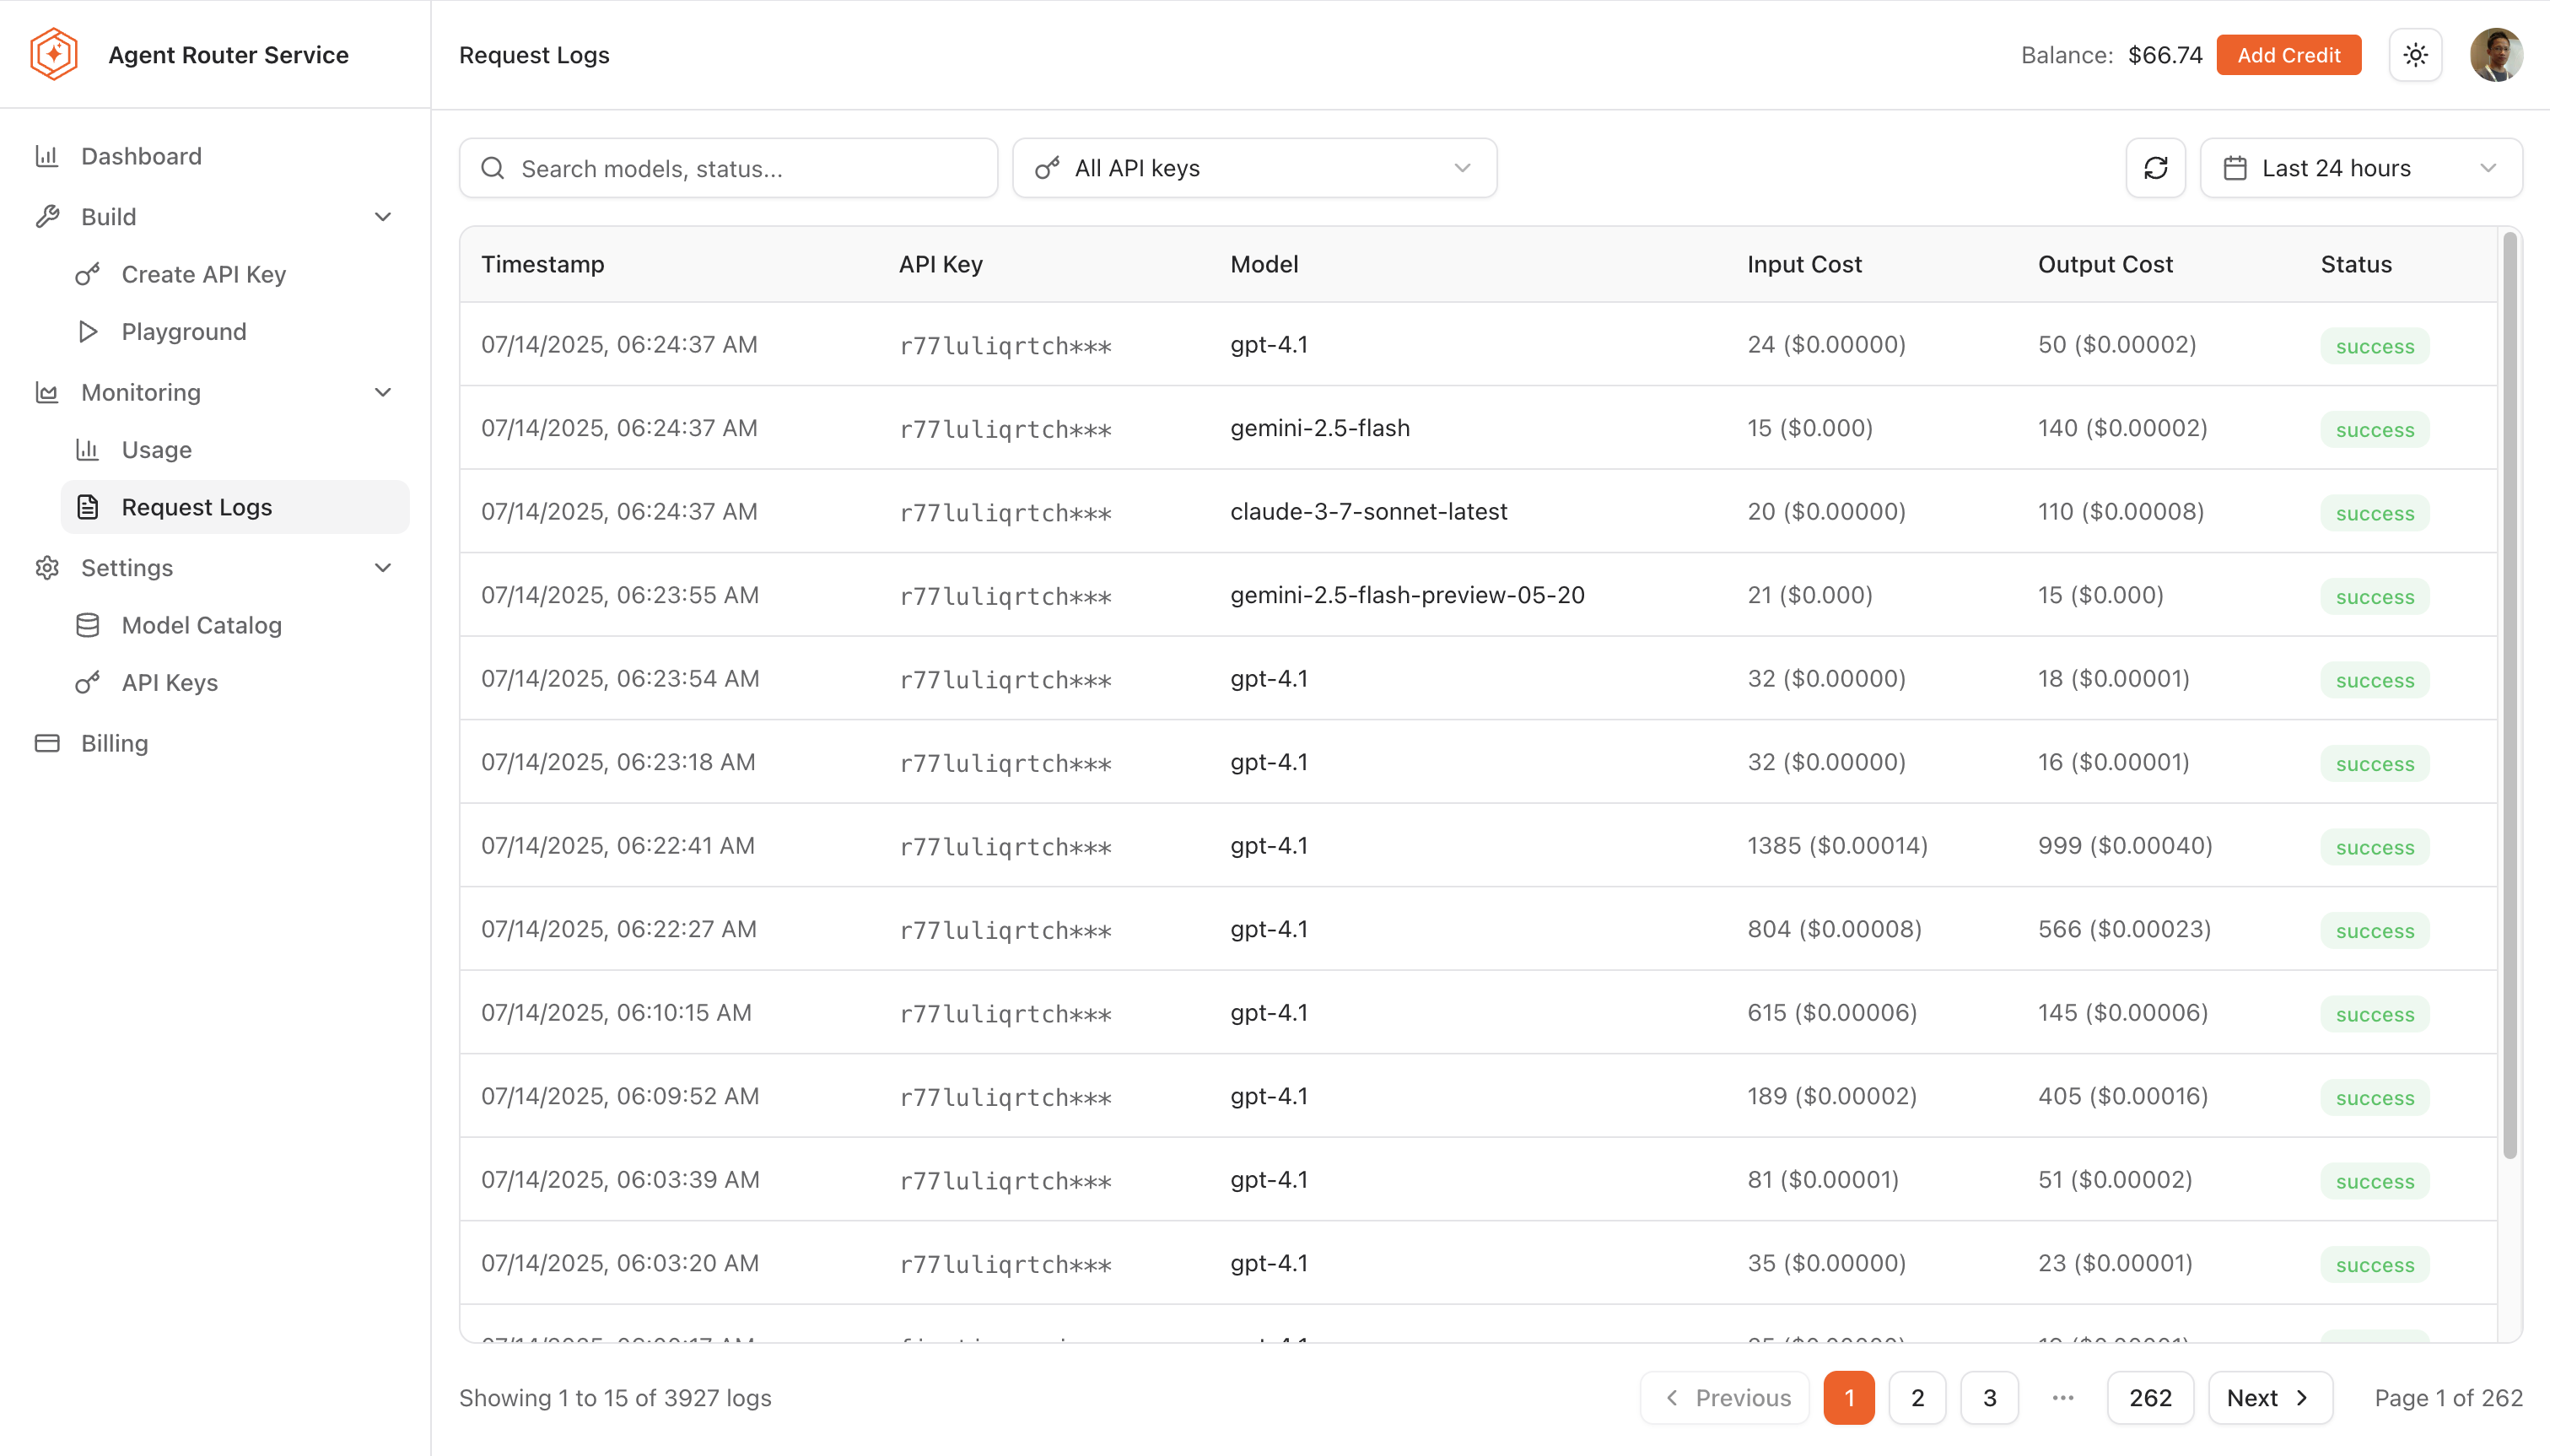The width and height of the screenshot is (2550, 1456).
Task: Collapse the Monitoring section
Action: pos(383,392)
